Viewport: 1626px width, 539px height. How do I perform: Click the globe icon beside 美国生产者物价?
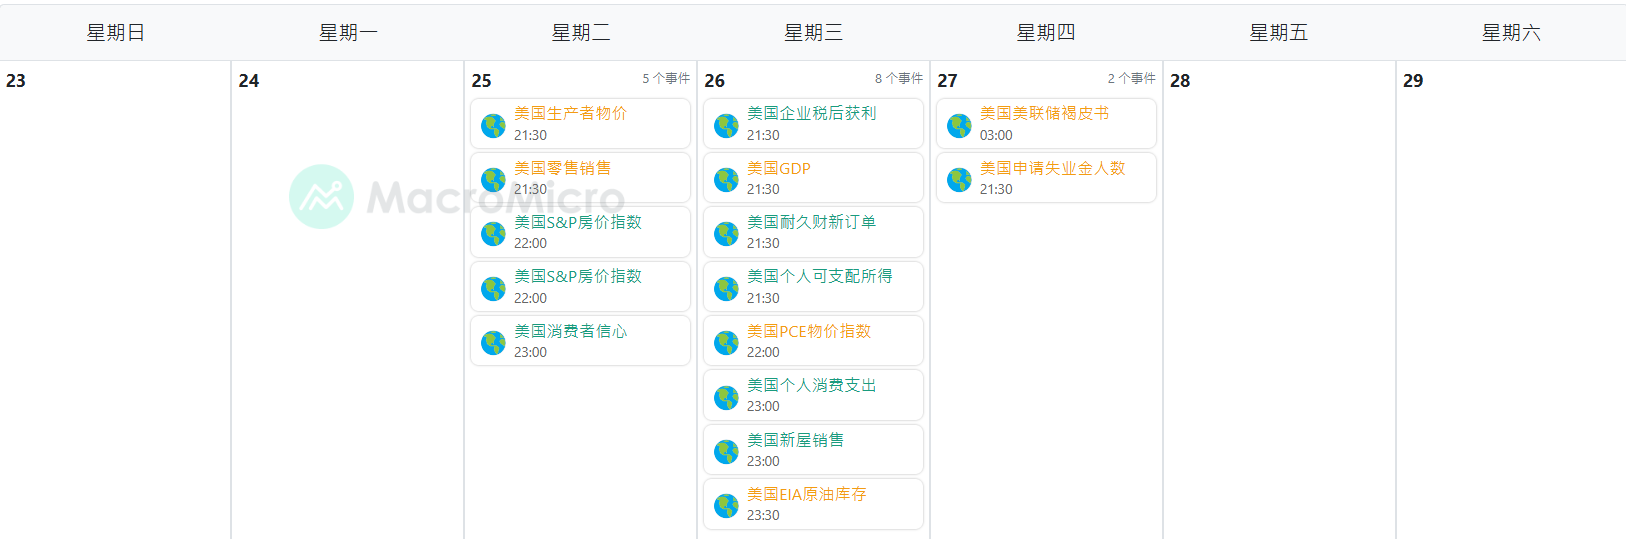coord(493,125)
